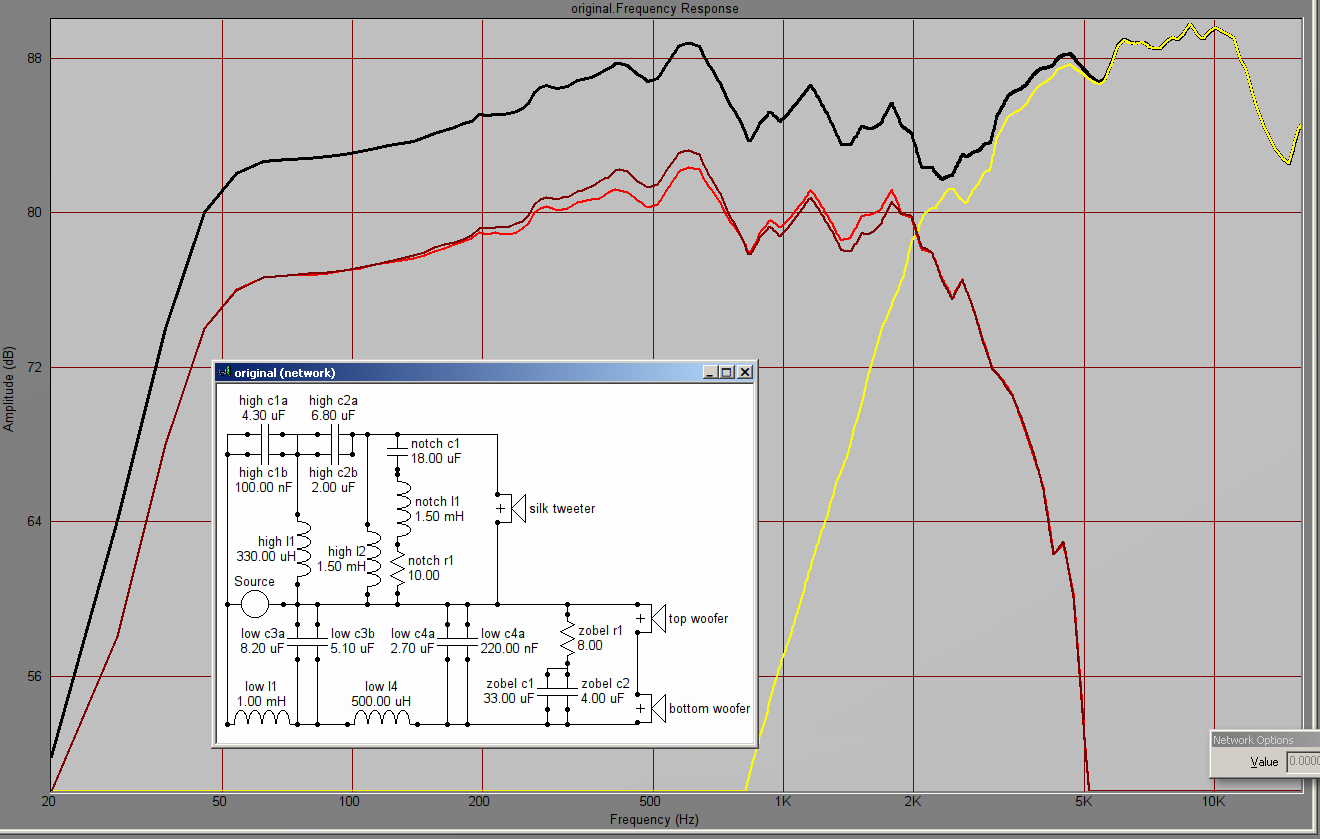Viewport: 1320px width, 839px height.
Task: Click the Value field in Network Options
Action: (x=1303, y=761)
